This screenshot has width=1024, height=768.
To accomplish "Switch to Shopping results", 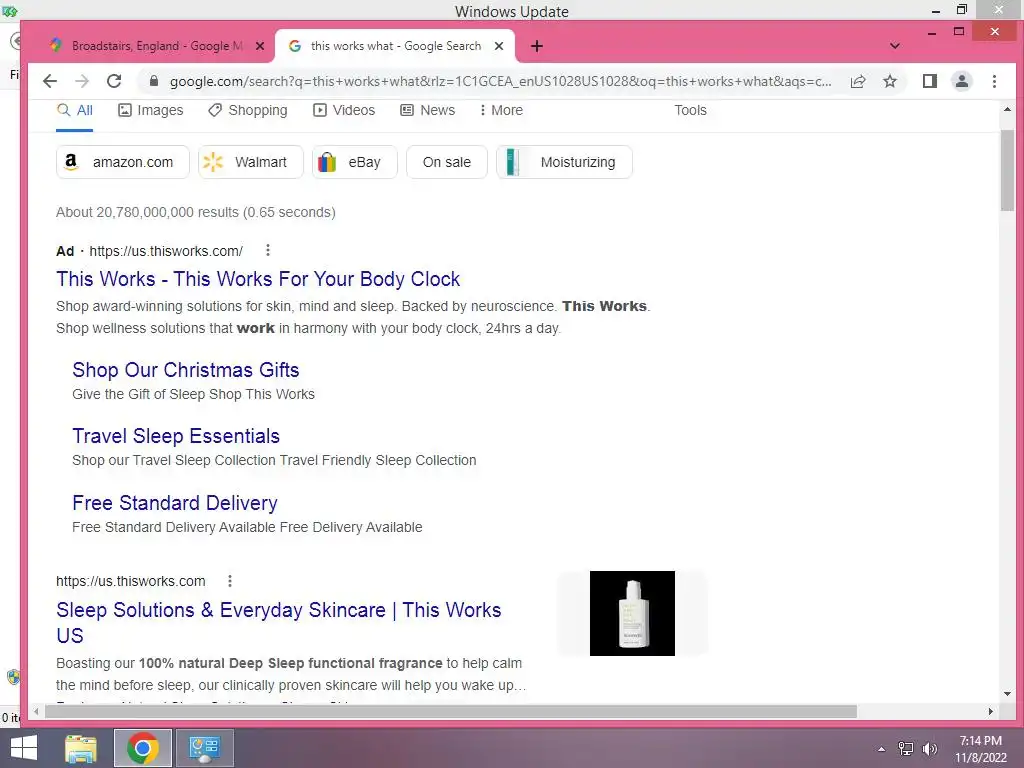I will (x=248, y=110).
